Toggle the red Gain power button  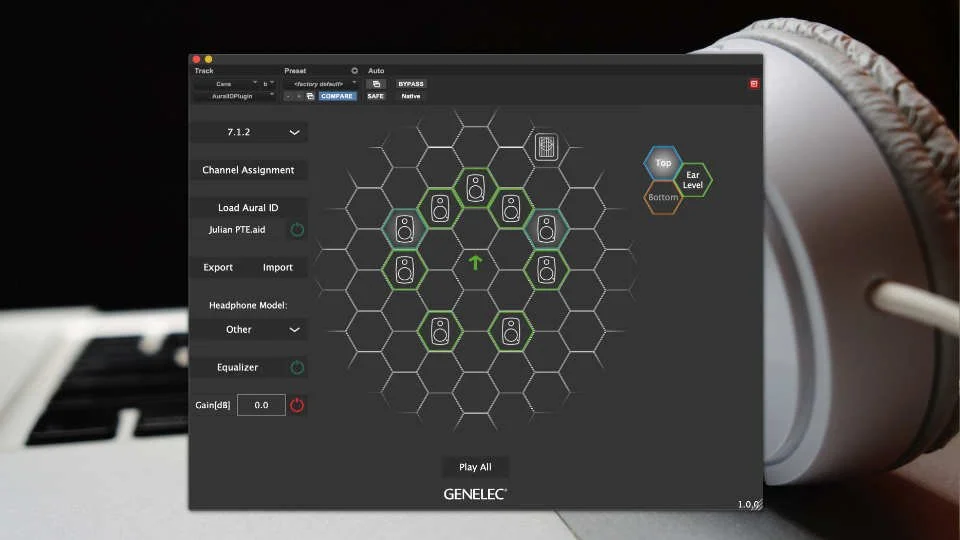[297, 405]
